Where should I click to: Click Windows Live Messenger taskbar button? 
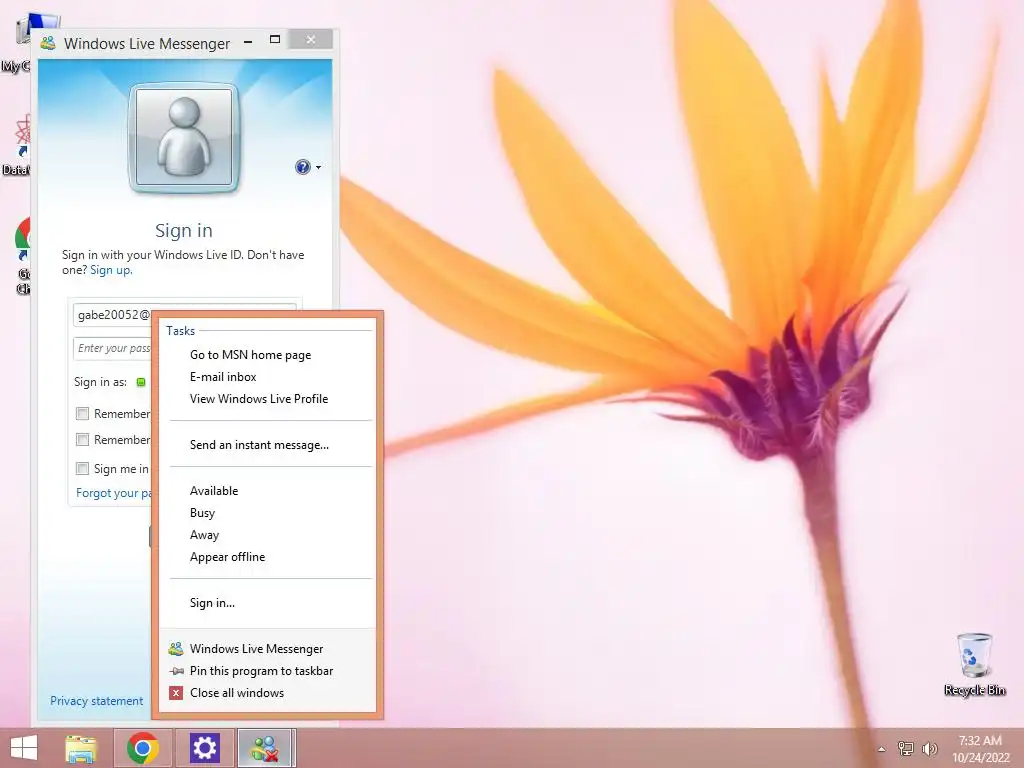(x=266, y=748)
